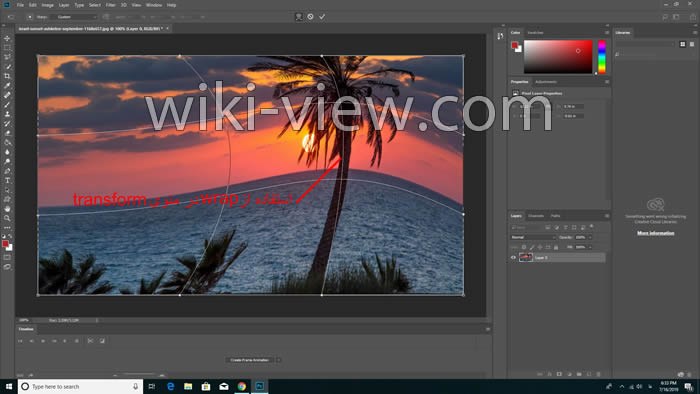700x394 pixels.
Task: Select the Zoom tool
Action: tap(7, 218)
